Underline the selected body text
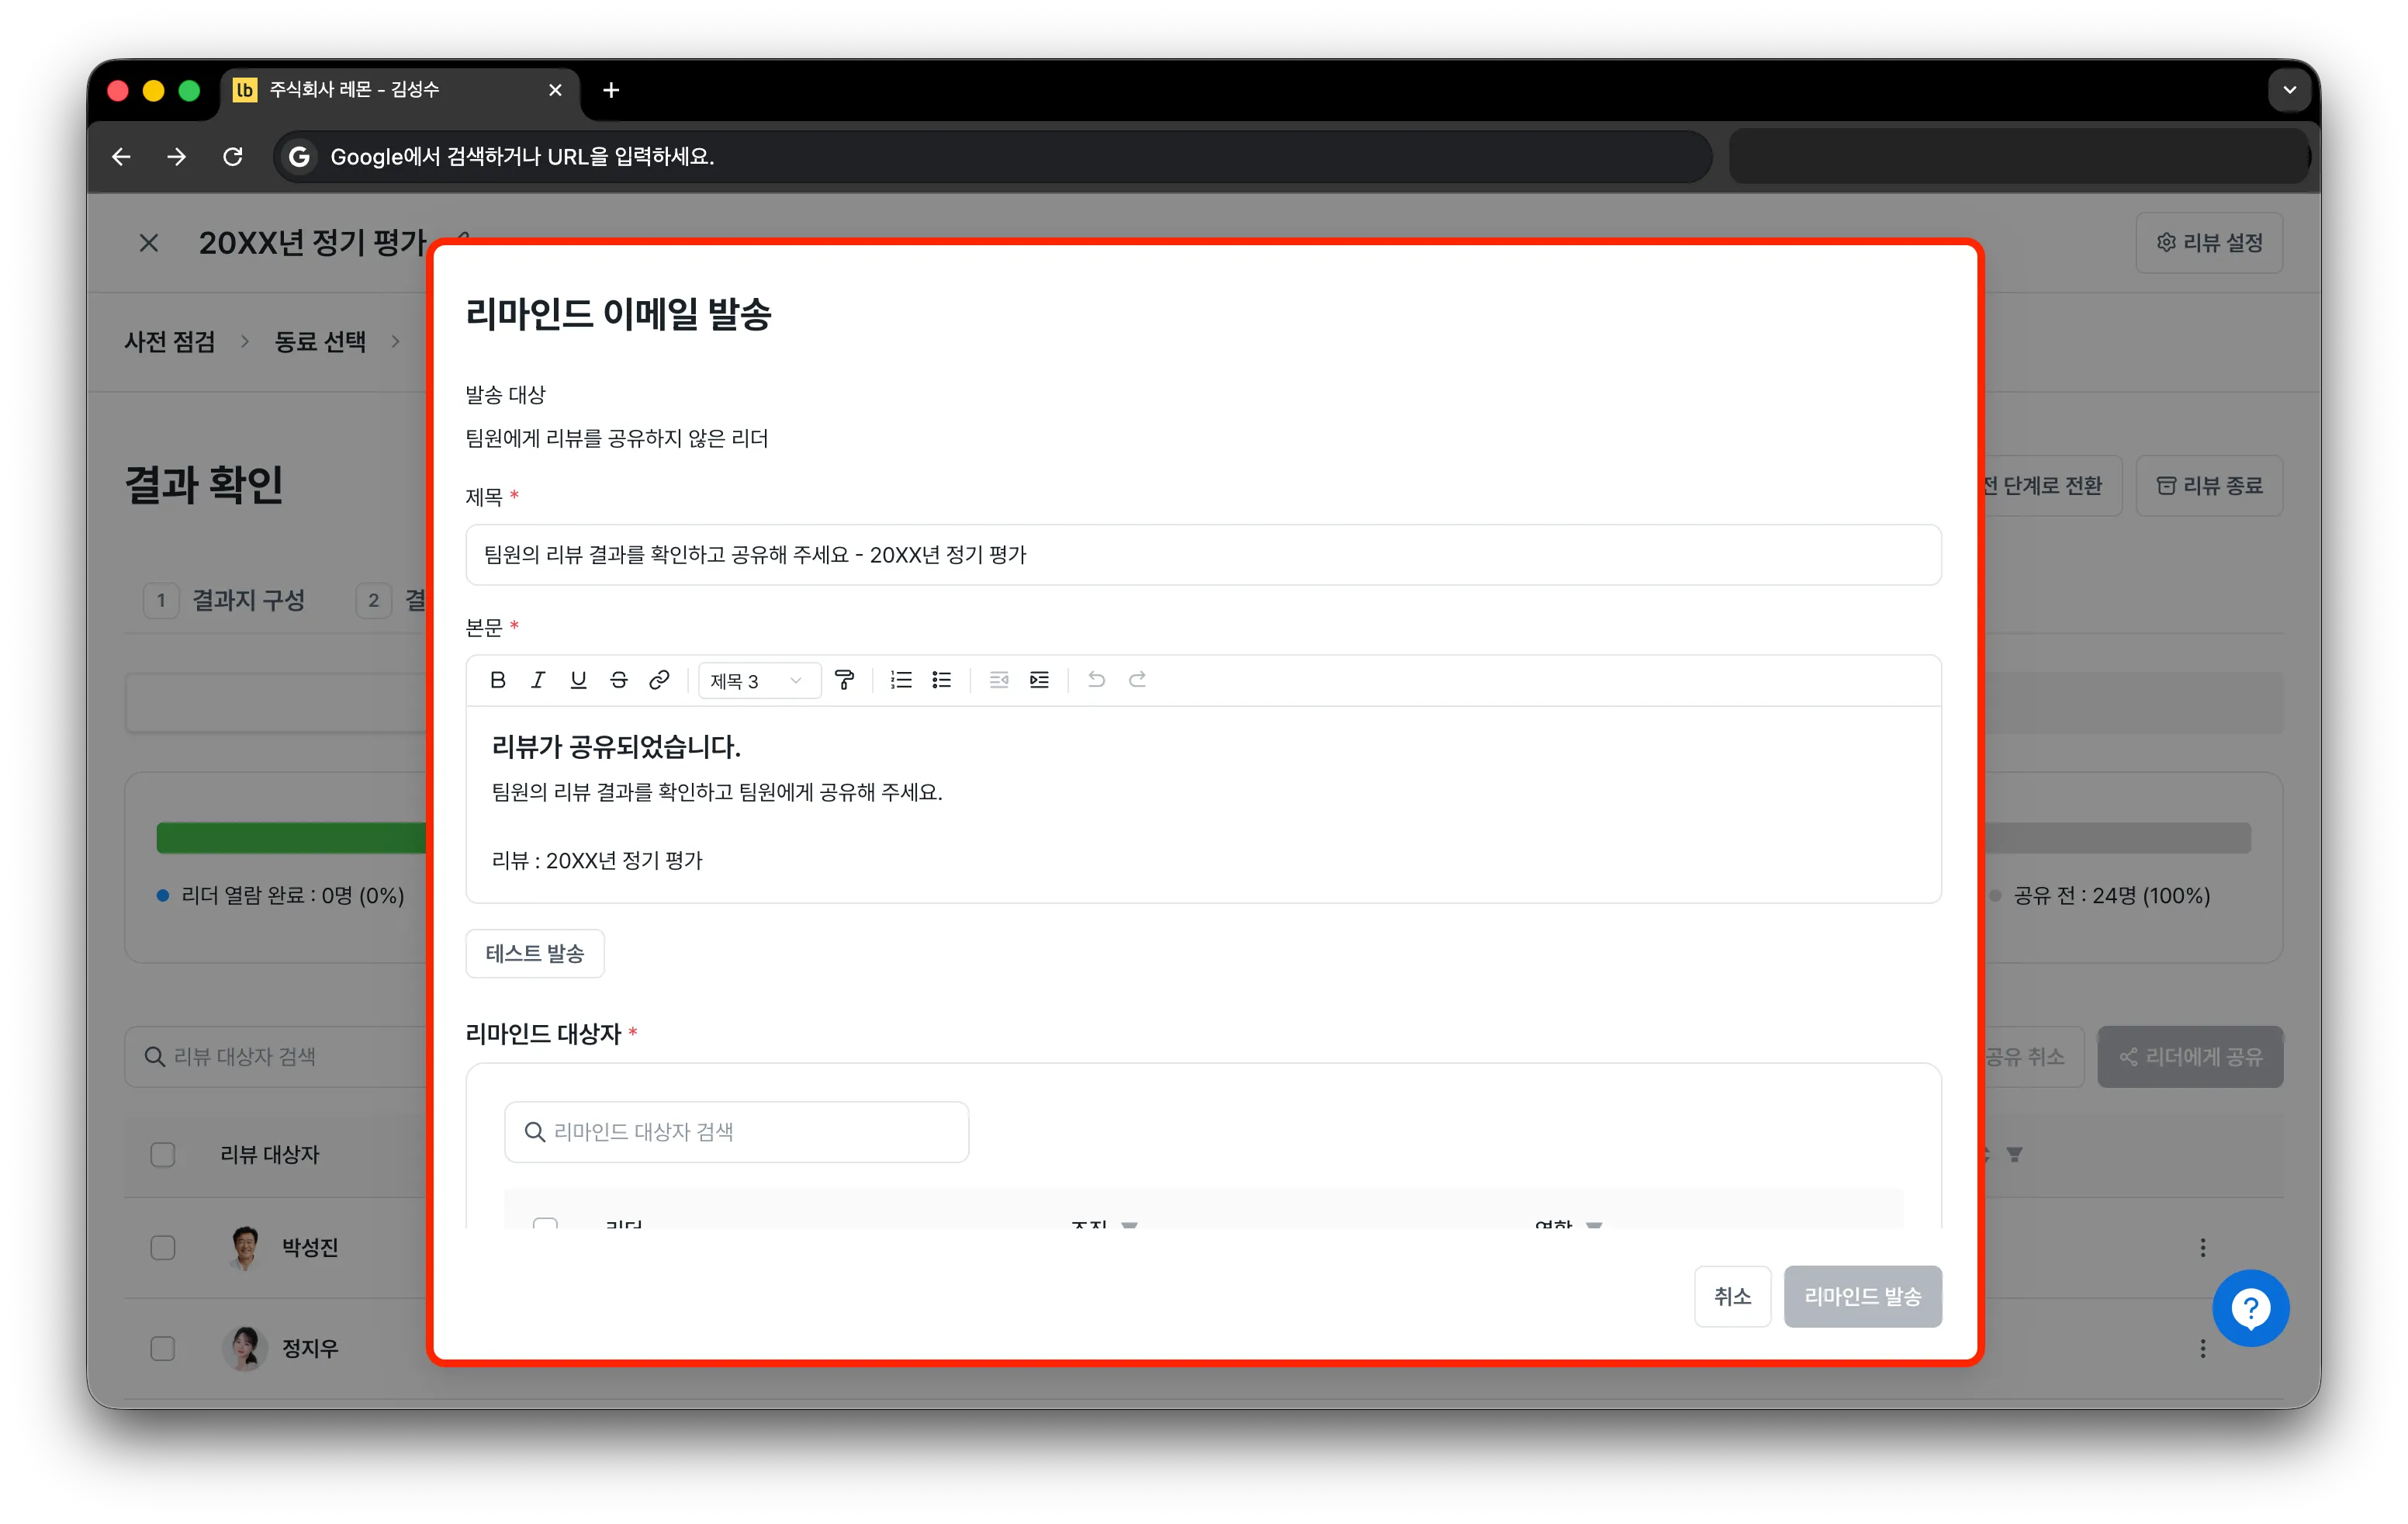2408x1524 pixels. tap(578, 680)
